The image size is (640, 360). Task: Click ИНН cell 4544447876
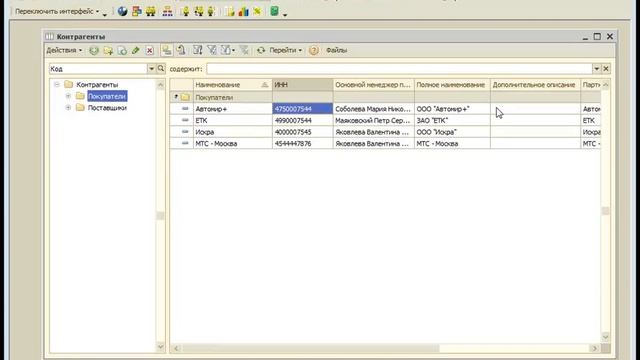pos(302,143)
